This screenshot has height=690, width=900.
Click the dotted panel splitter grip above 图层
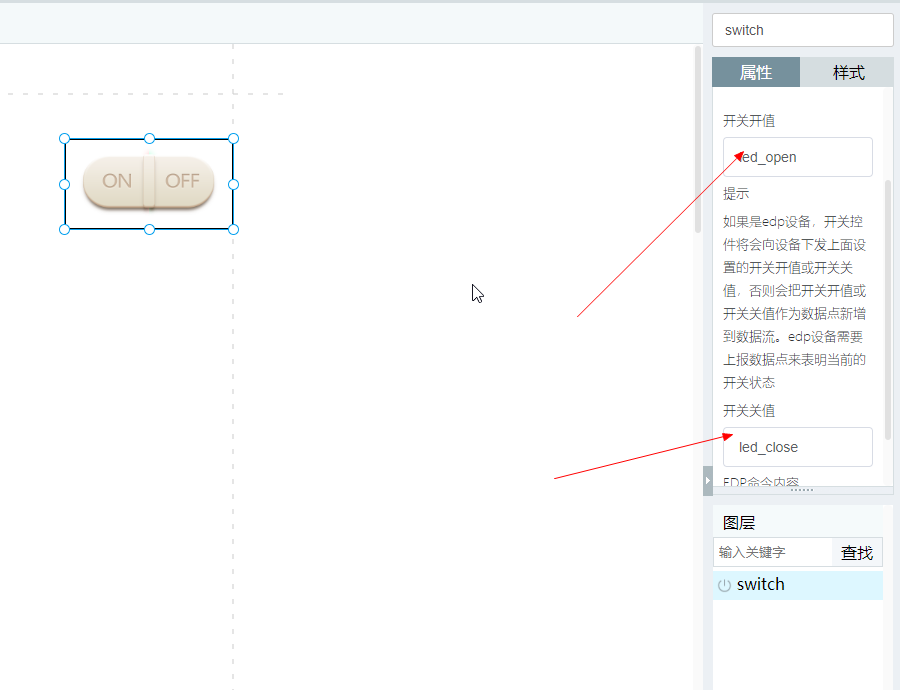coord(802,490)
